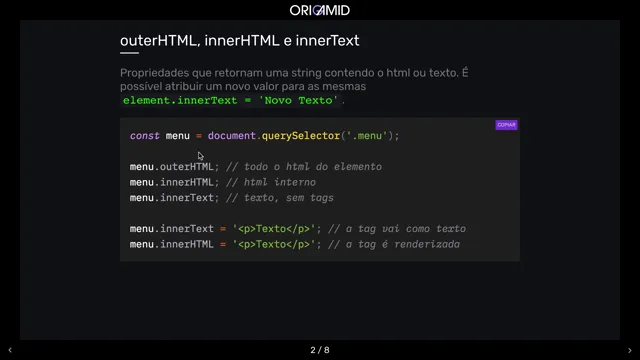The image size is (640, 360).
Task: Click the '.menu' string argument
Action: pyautogui.click(x=367, y=136)
